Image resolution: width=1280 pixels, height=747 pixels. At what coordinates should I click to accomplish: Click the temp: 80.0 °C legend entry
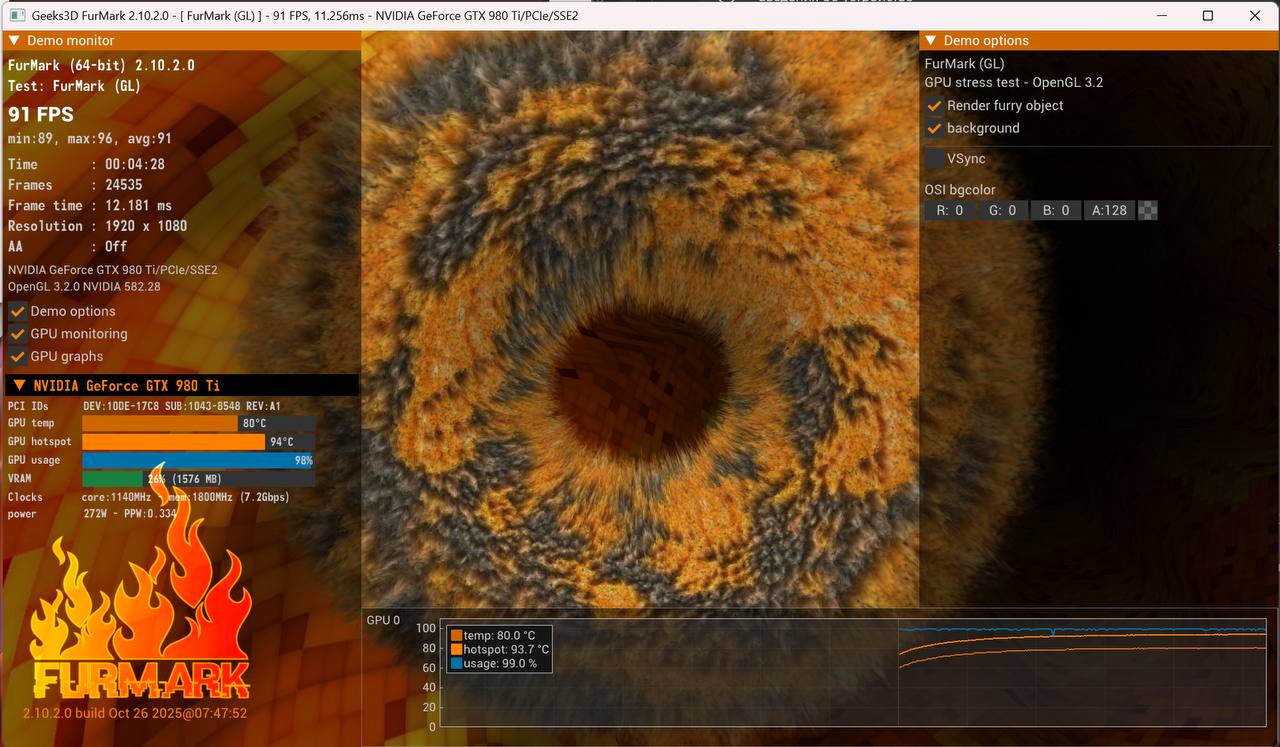click(x=493, y=636)
